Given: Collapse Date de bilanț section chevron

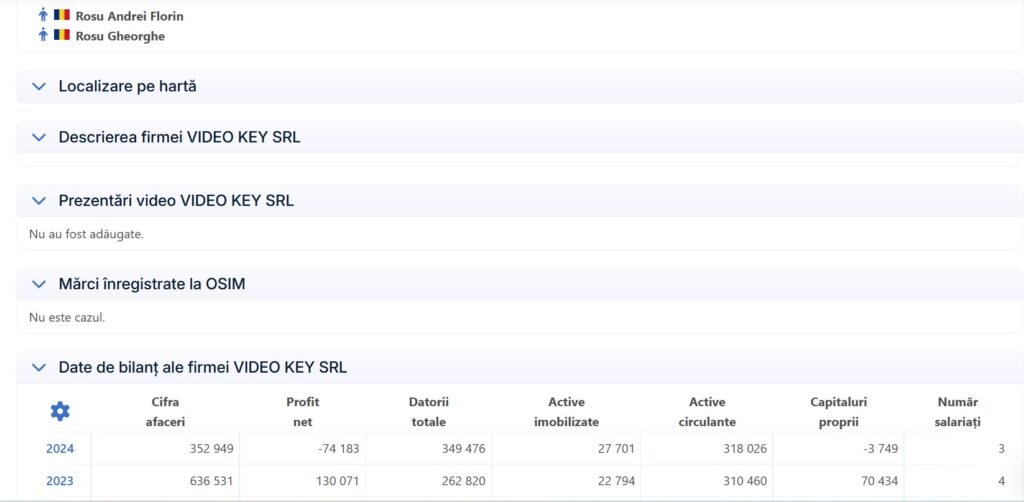Looking at the screenshot, I should pos(39,368).
